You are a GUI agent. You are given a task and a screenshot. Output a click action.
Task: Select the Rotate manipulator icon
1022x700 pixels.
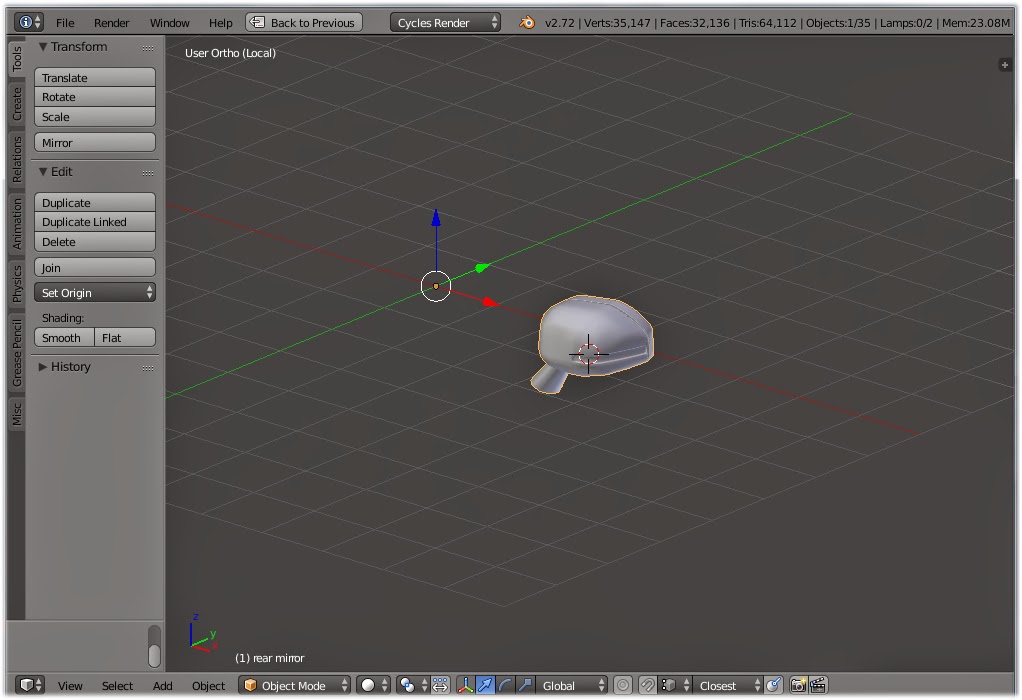(x=504, y=686)
